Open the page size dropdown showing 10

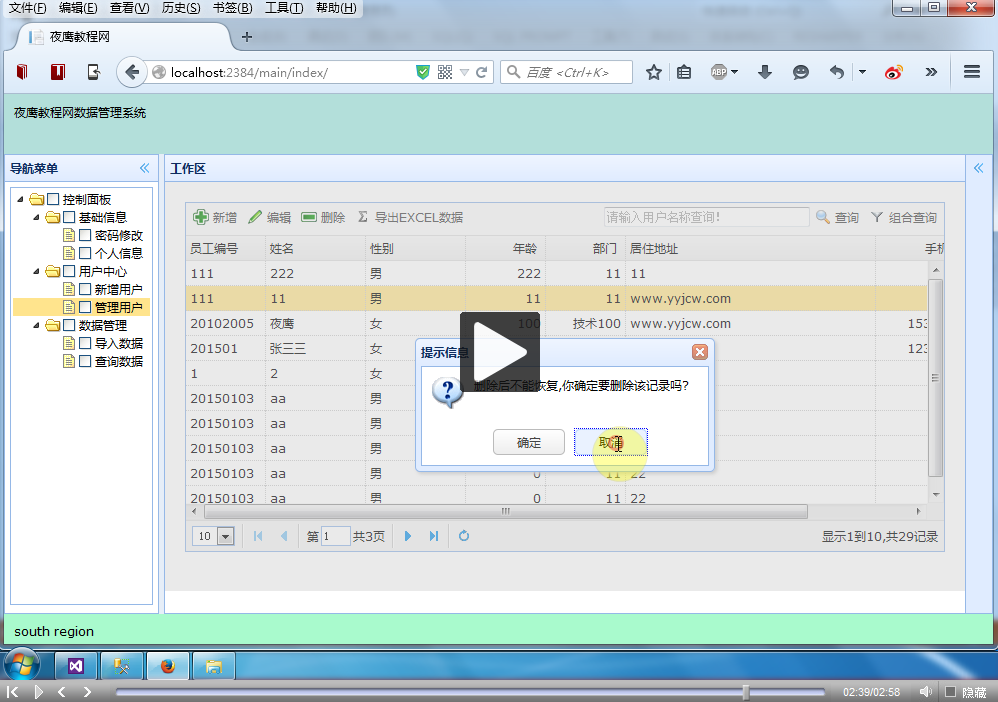point(225,536)
